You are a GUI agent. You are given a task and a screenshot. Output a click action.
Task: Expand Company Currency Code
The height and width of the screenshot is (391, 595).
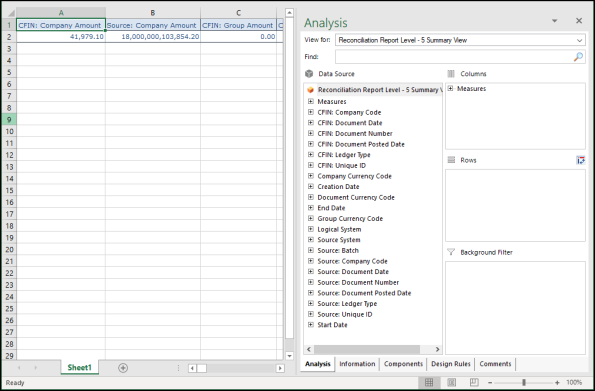[310, 176]
